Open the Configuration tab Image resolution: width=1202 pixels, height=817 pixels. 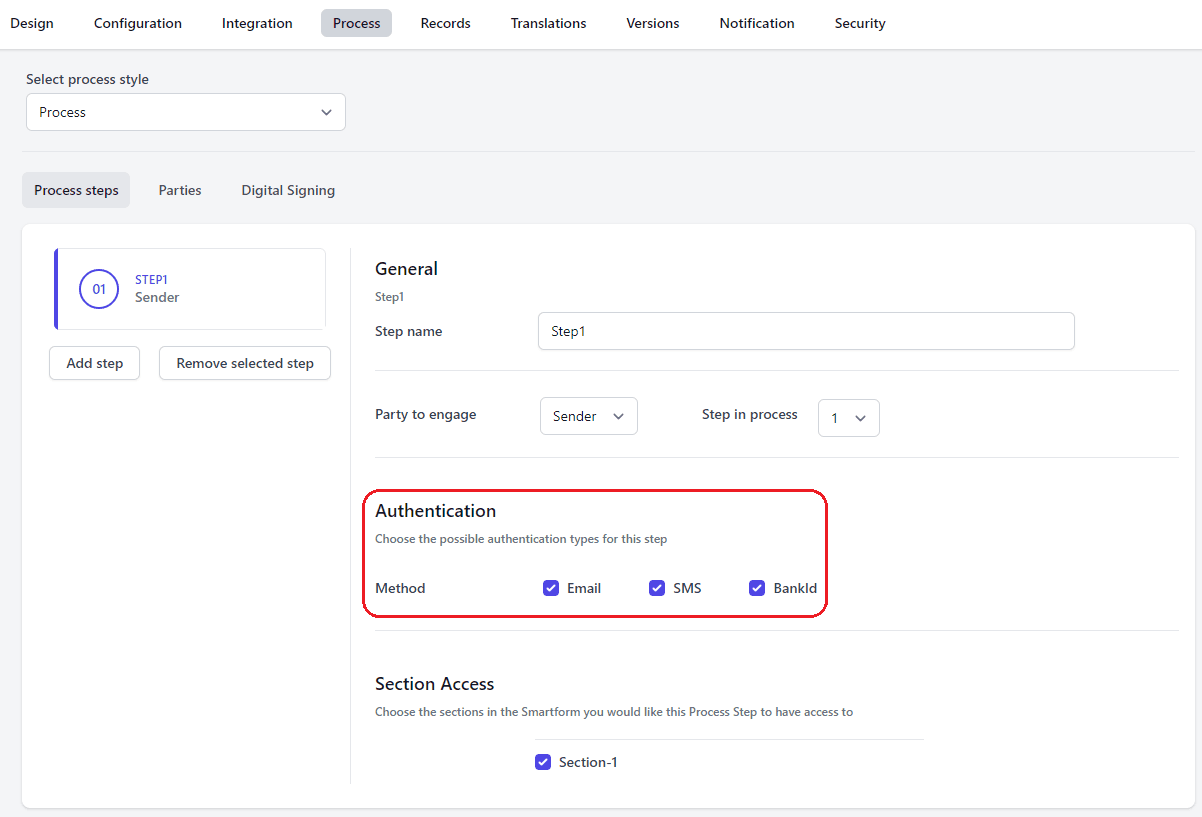click(x=138, y=23)
